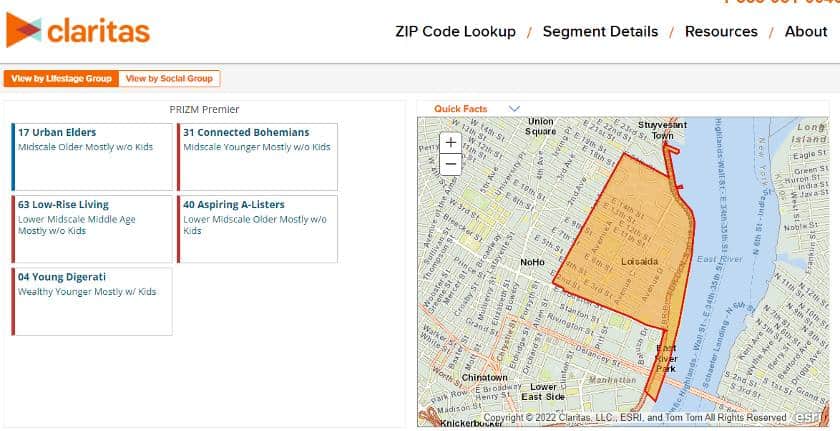
Task: Click the esri logo on map
Action: pos(812,417)
